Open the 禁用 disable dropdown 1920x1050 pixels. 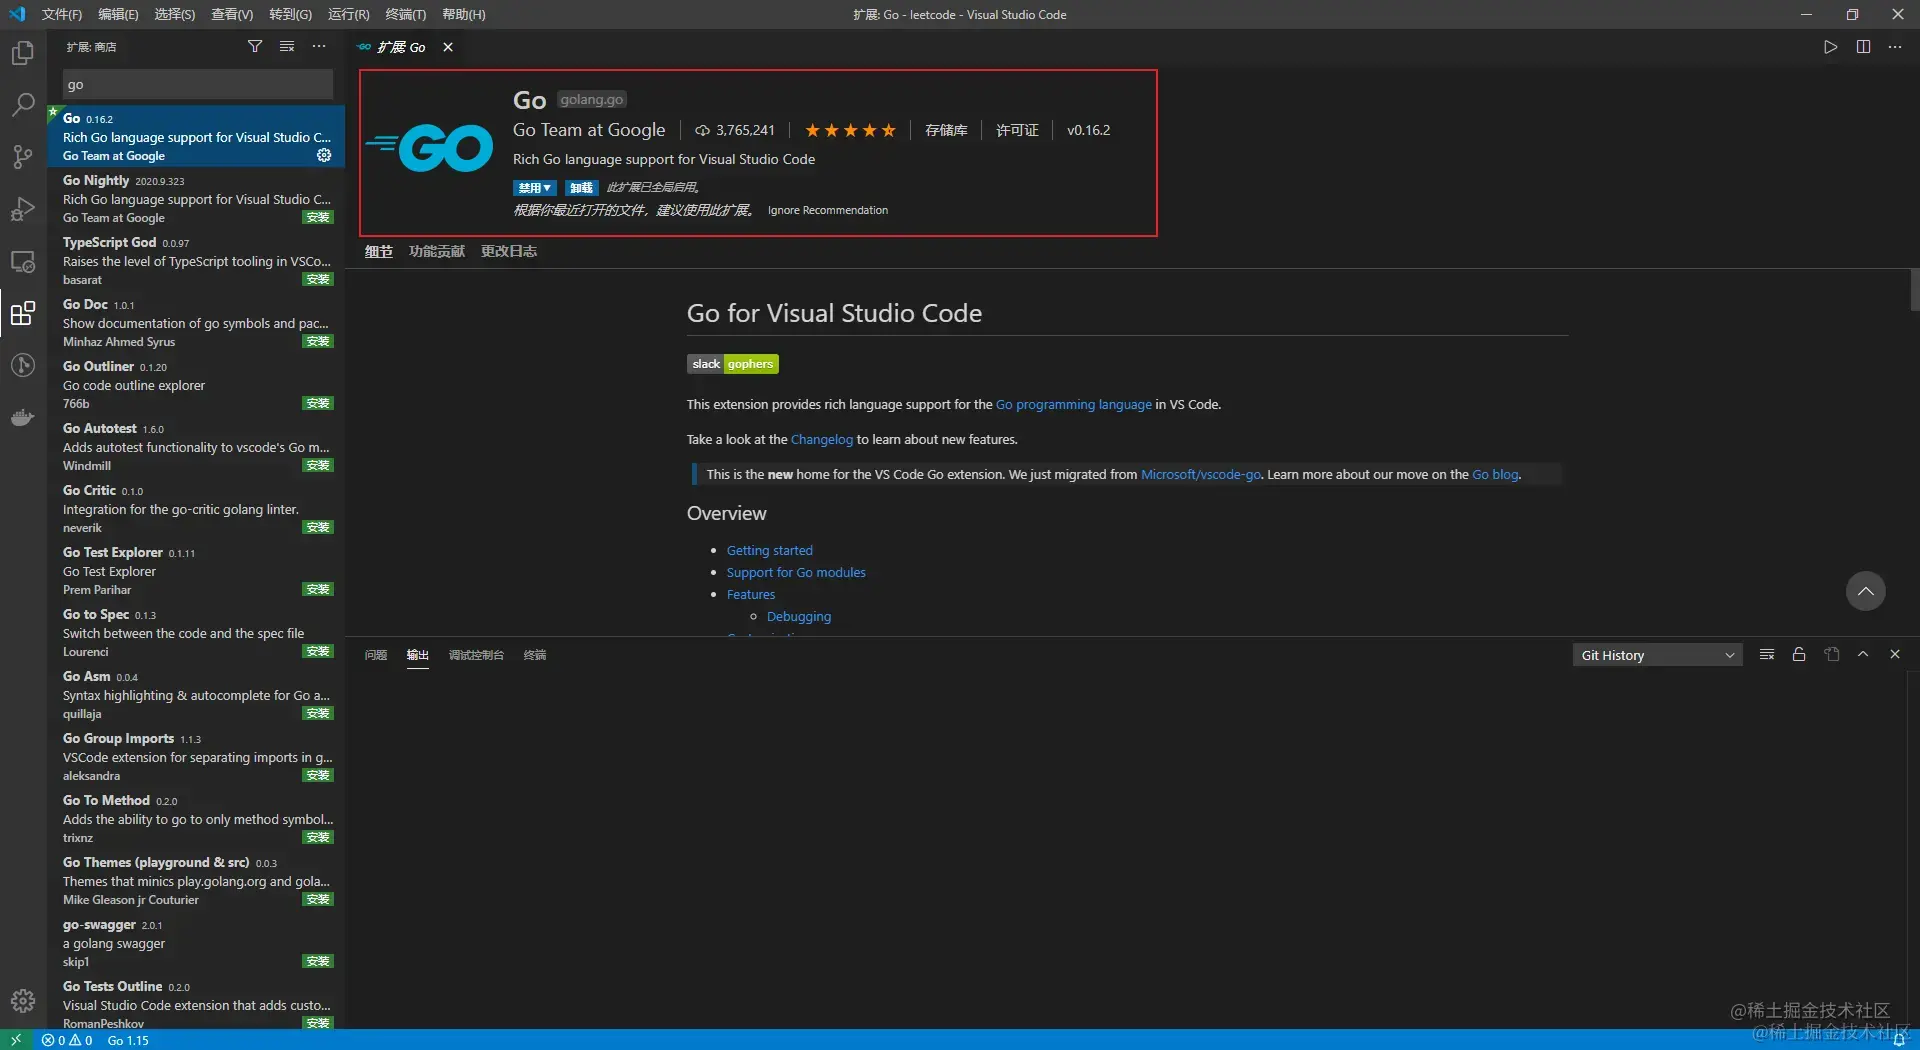[x=535, y=188]
